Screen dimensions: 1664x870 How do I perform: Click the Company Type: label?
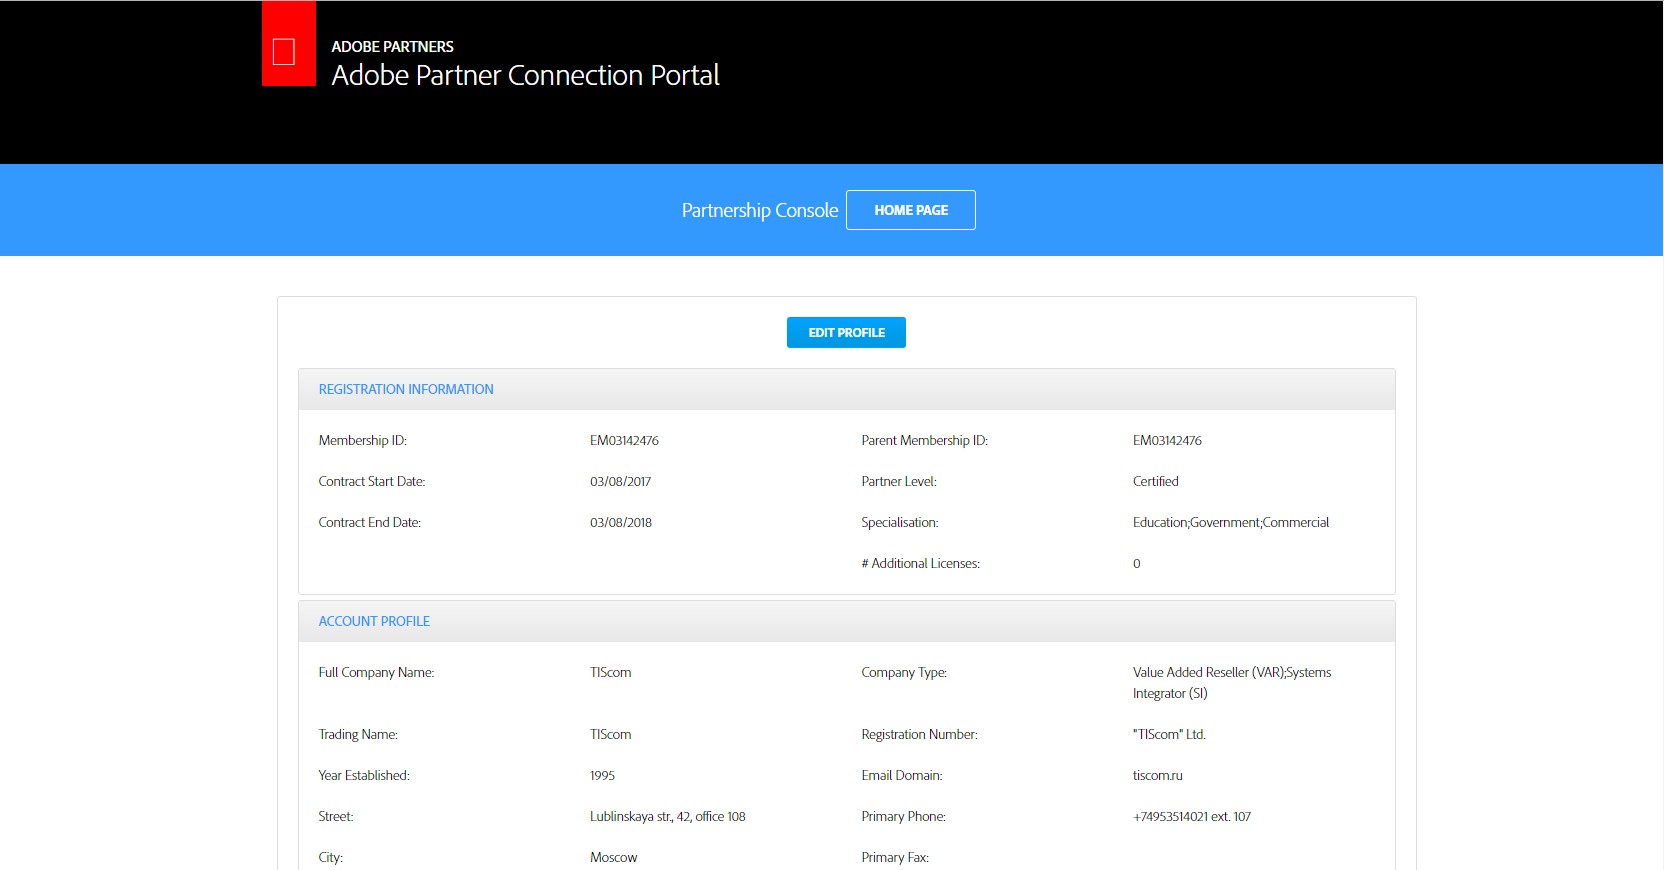pyautogui.click(x=904, y=672)
